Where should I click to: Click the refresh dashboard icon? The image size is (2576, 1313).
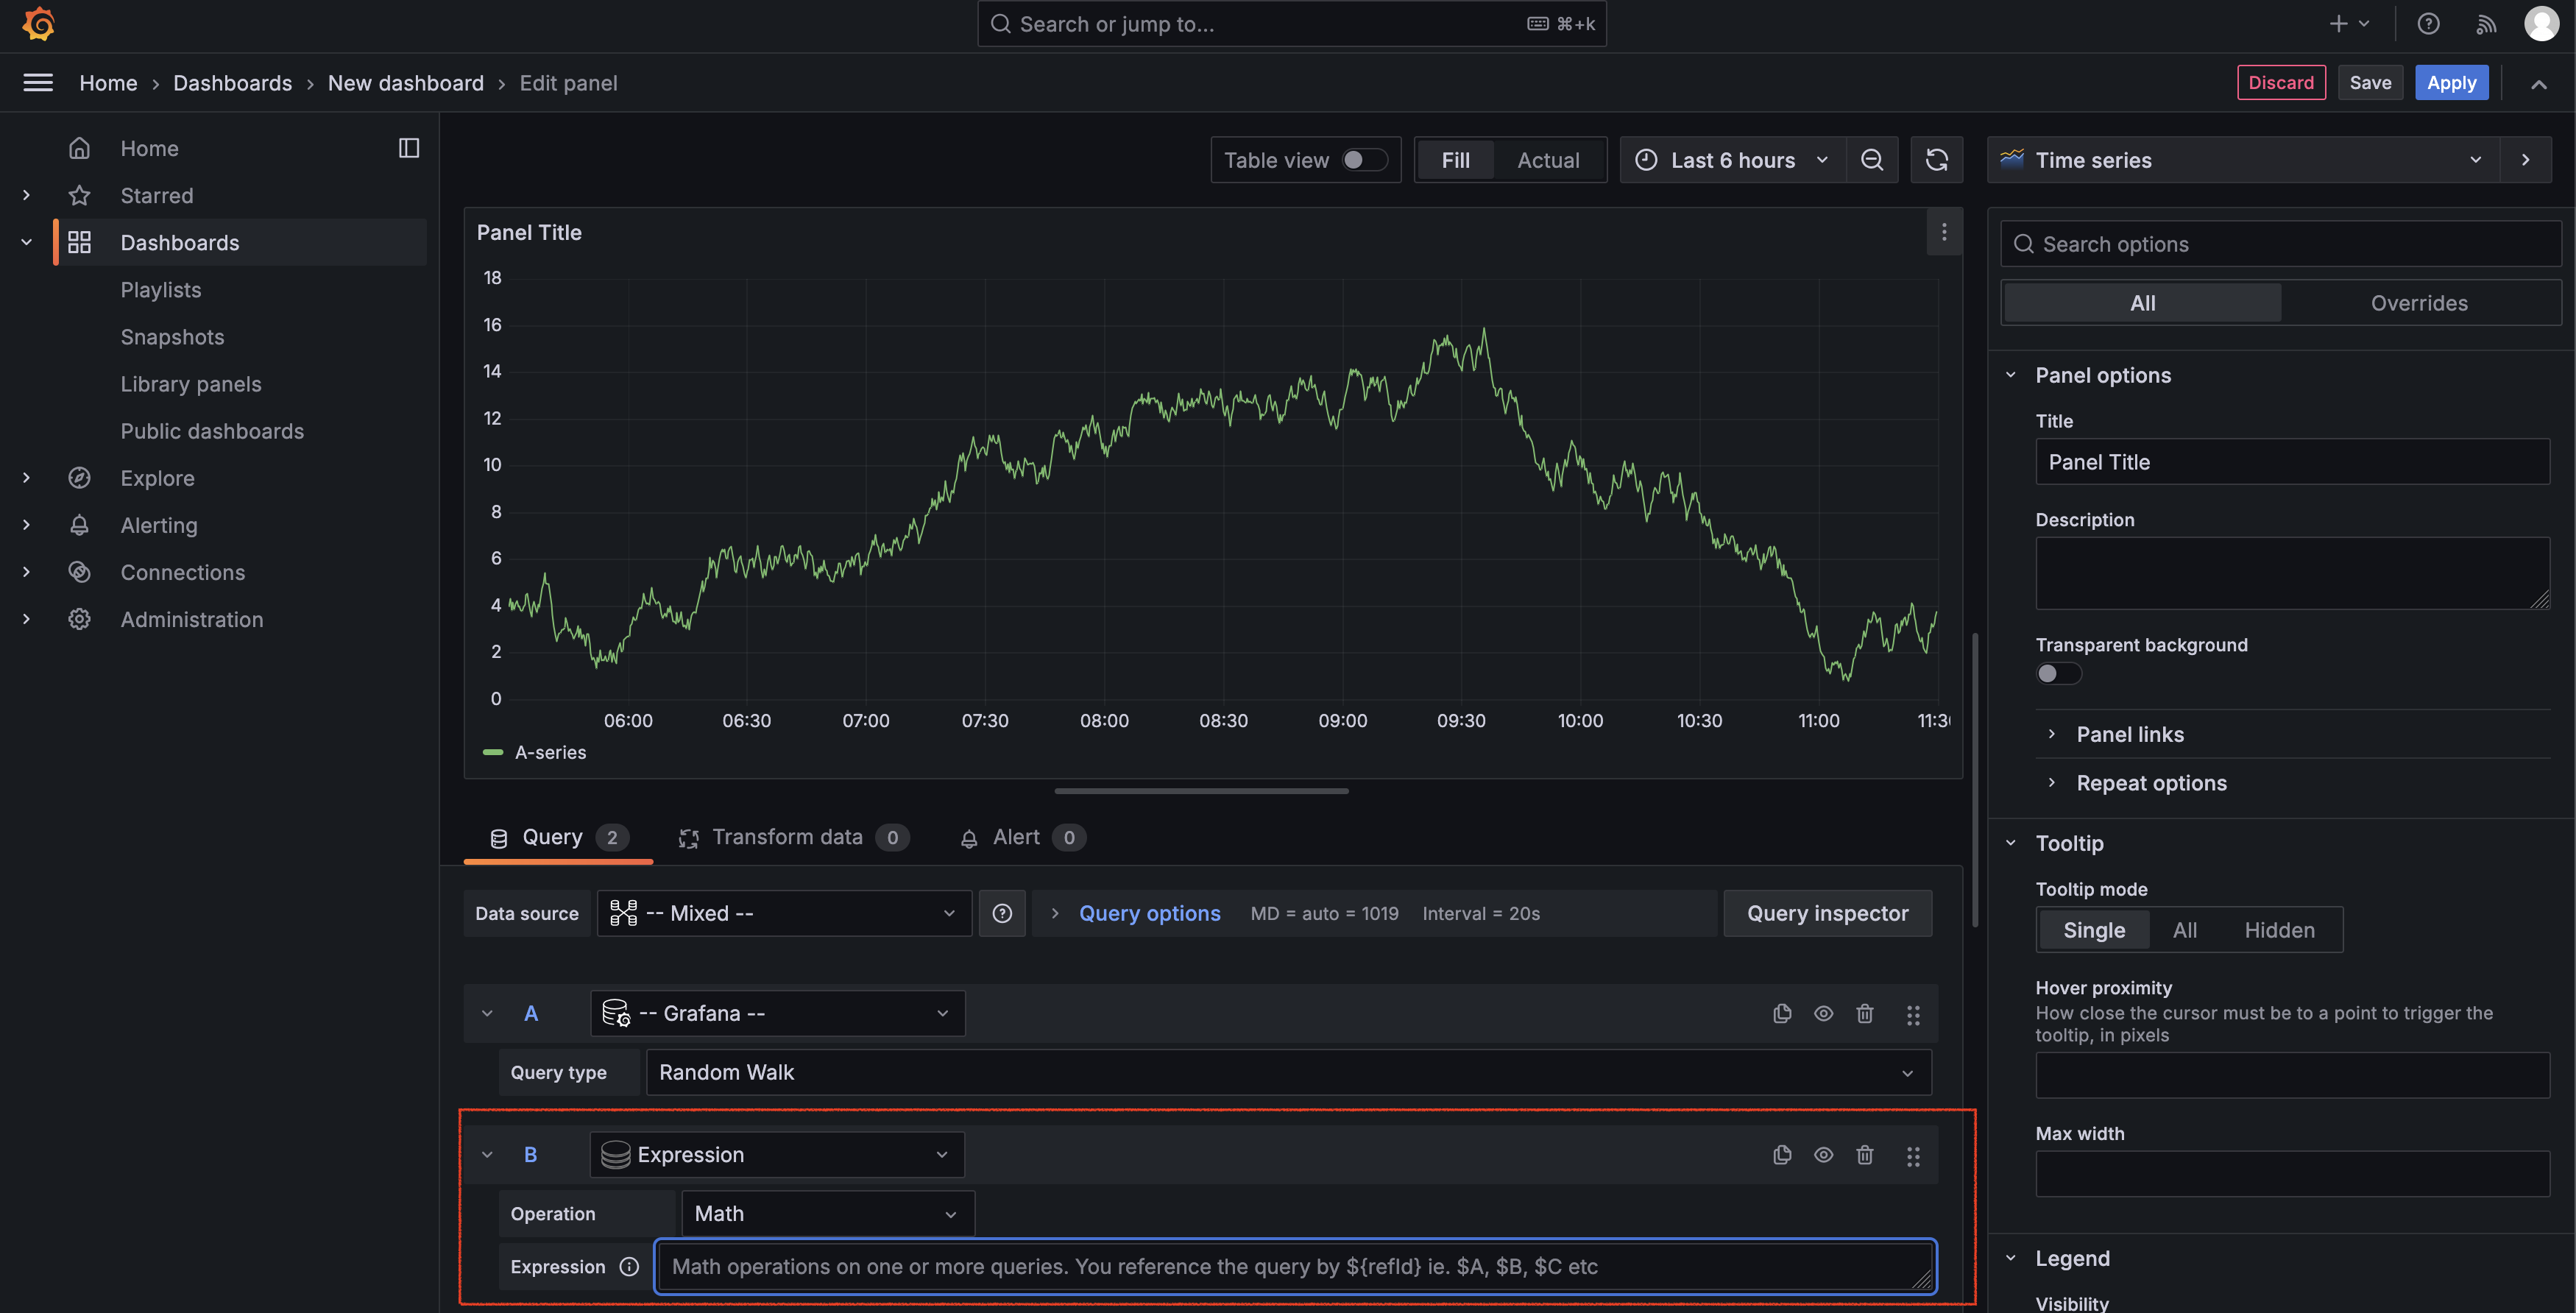point(1936,160)
